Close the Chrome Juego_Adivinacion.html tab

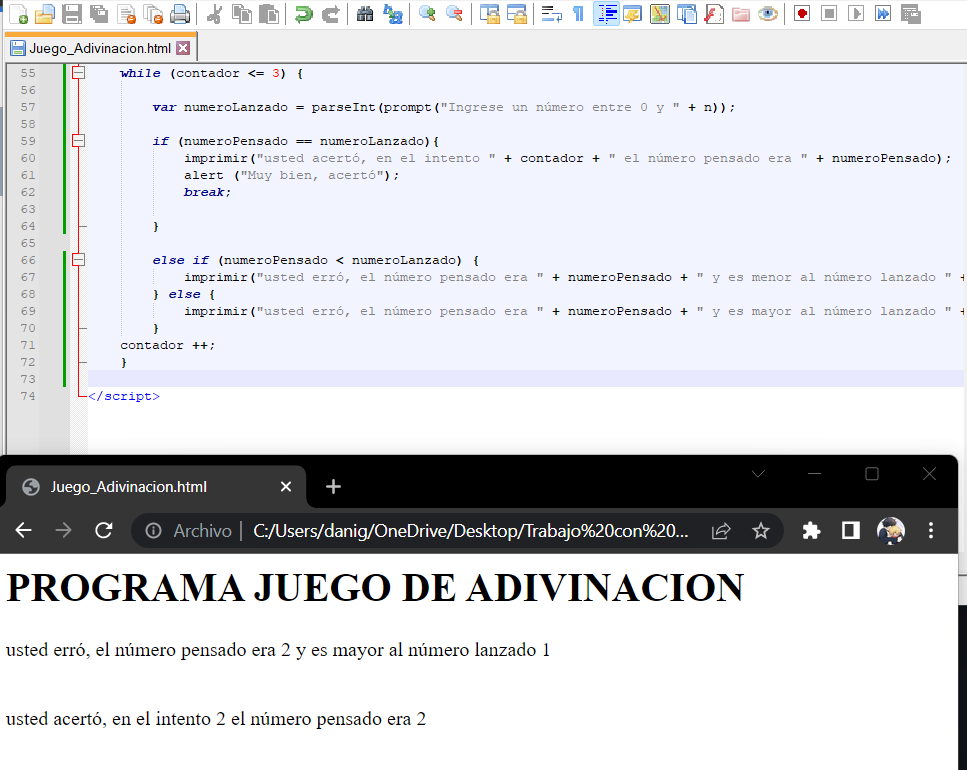286,487
